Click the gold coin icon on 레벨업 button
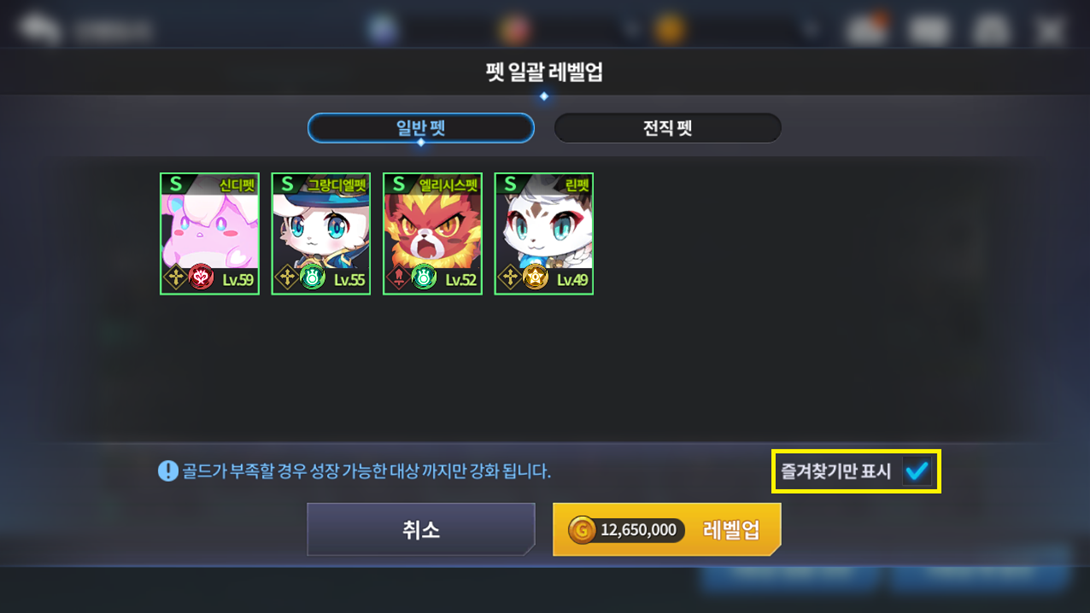The image size is (1090, 613). (x=582, y=530)
